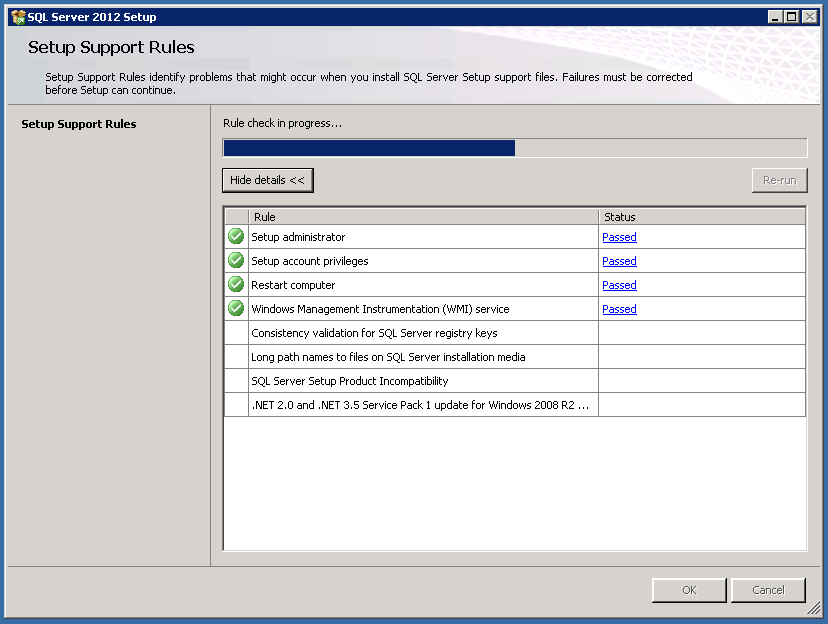Open Passed link for Setup administrator
This screenshot has height=624, width=828.
pyautogui.click(x=619, y=237)
